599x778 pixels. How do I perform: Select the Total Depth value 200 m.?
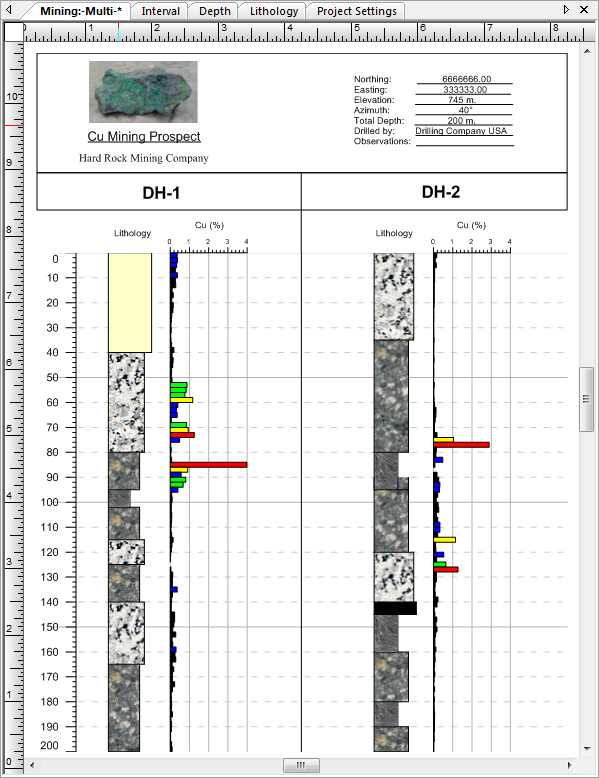461,121
